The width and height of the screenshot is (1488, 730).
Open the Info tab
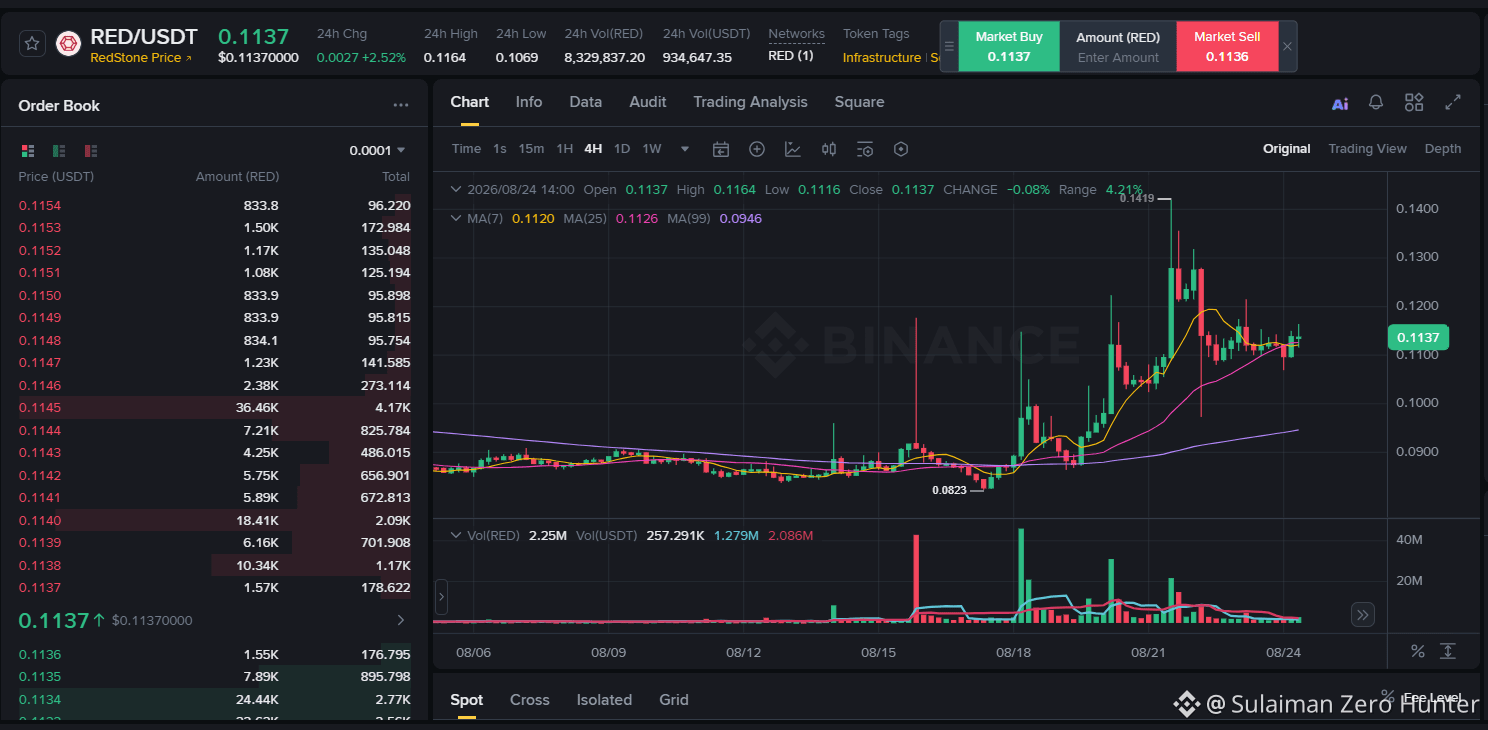[529, 102]
